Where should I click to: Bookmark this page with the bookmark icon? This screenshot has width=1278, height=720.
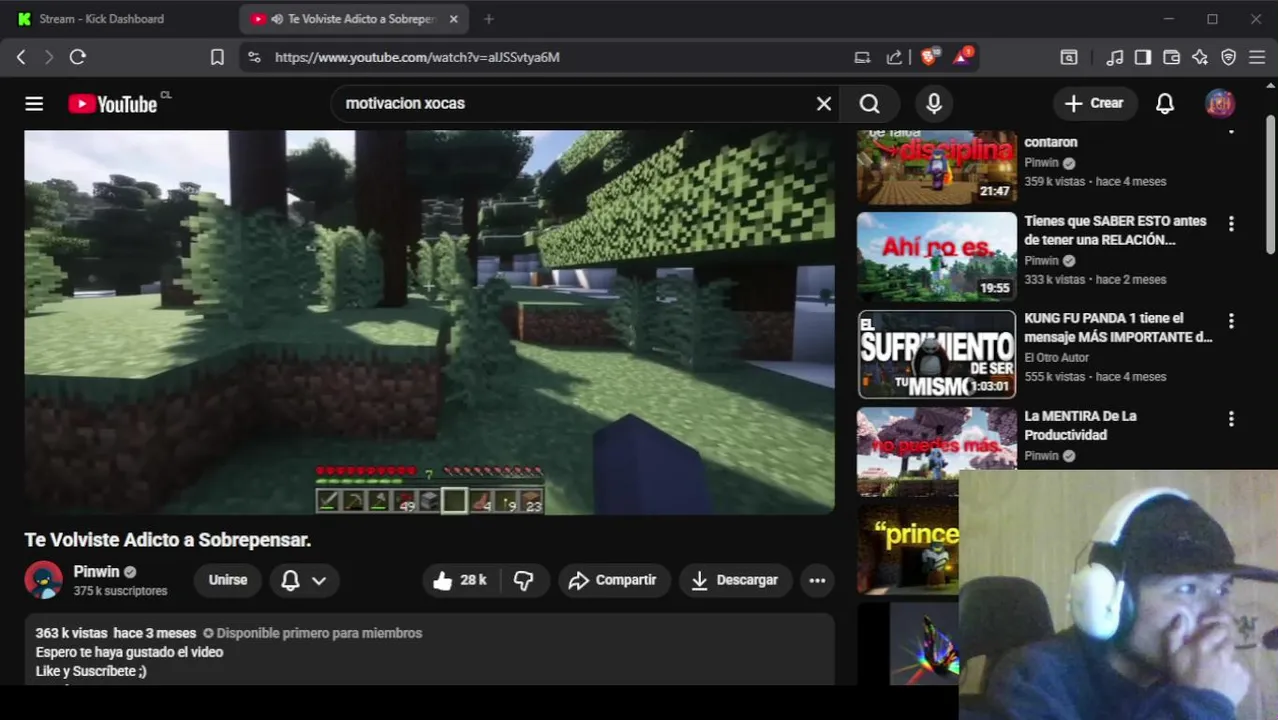coord(217,57)
